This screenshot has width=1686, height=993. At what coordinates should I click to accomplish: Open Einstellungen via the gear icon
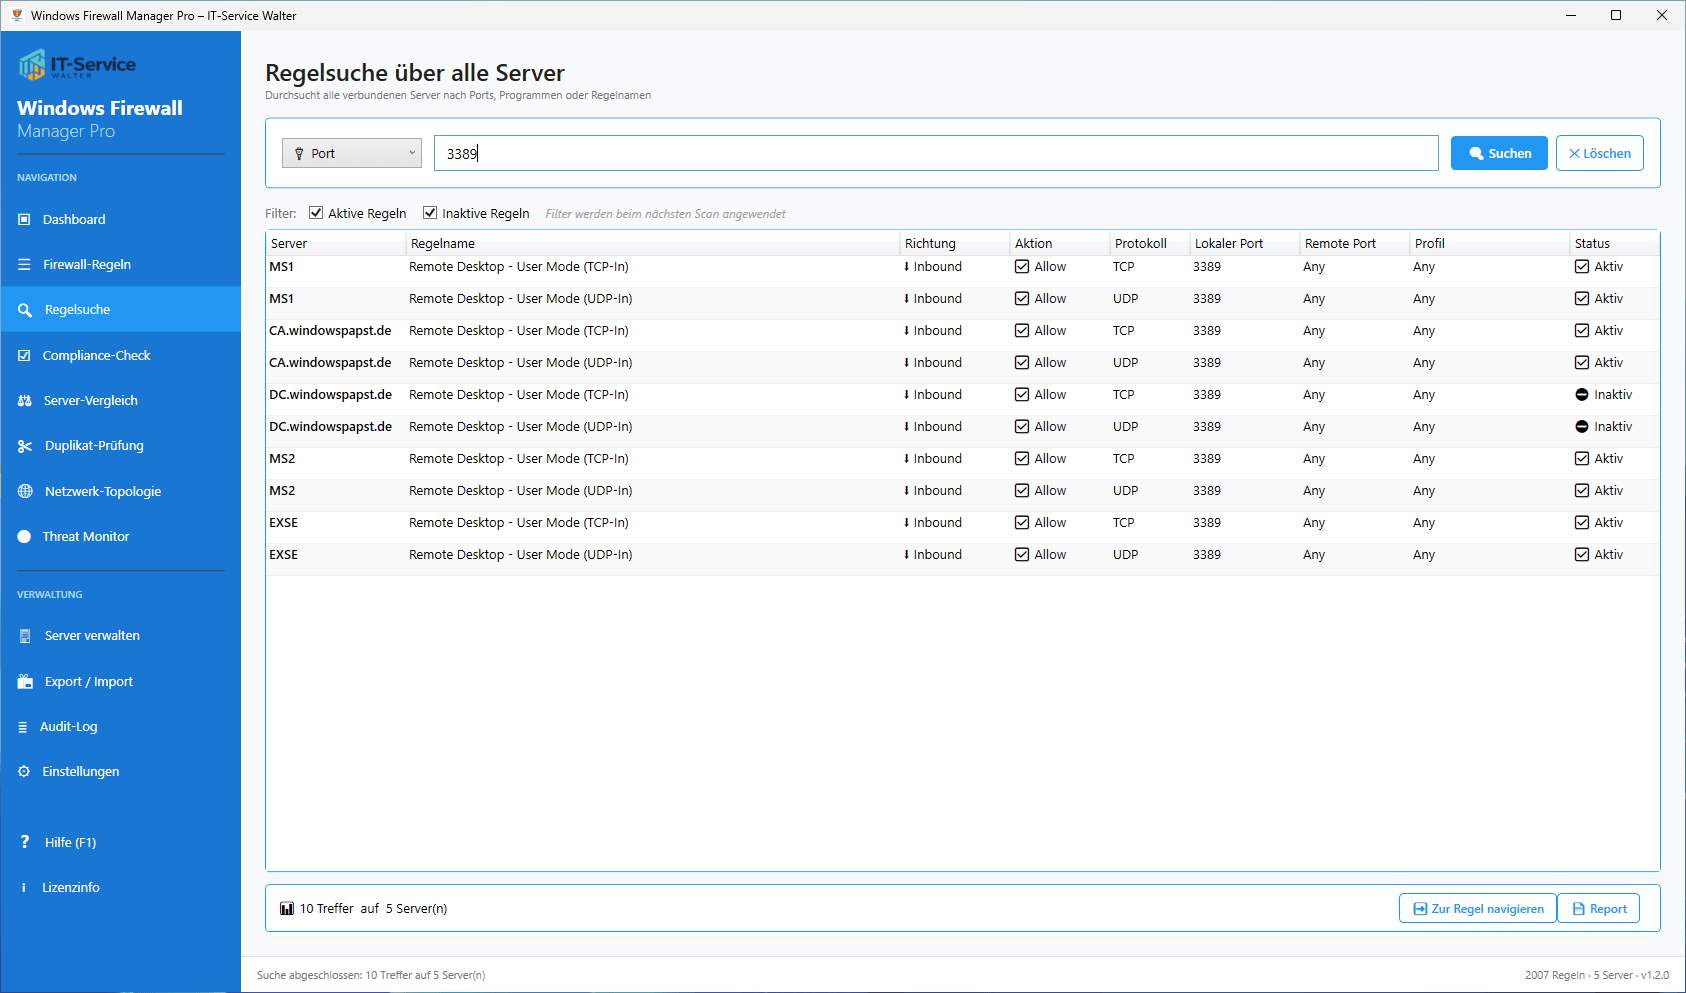[24, 772]
